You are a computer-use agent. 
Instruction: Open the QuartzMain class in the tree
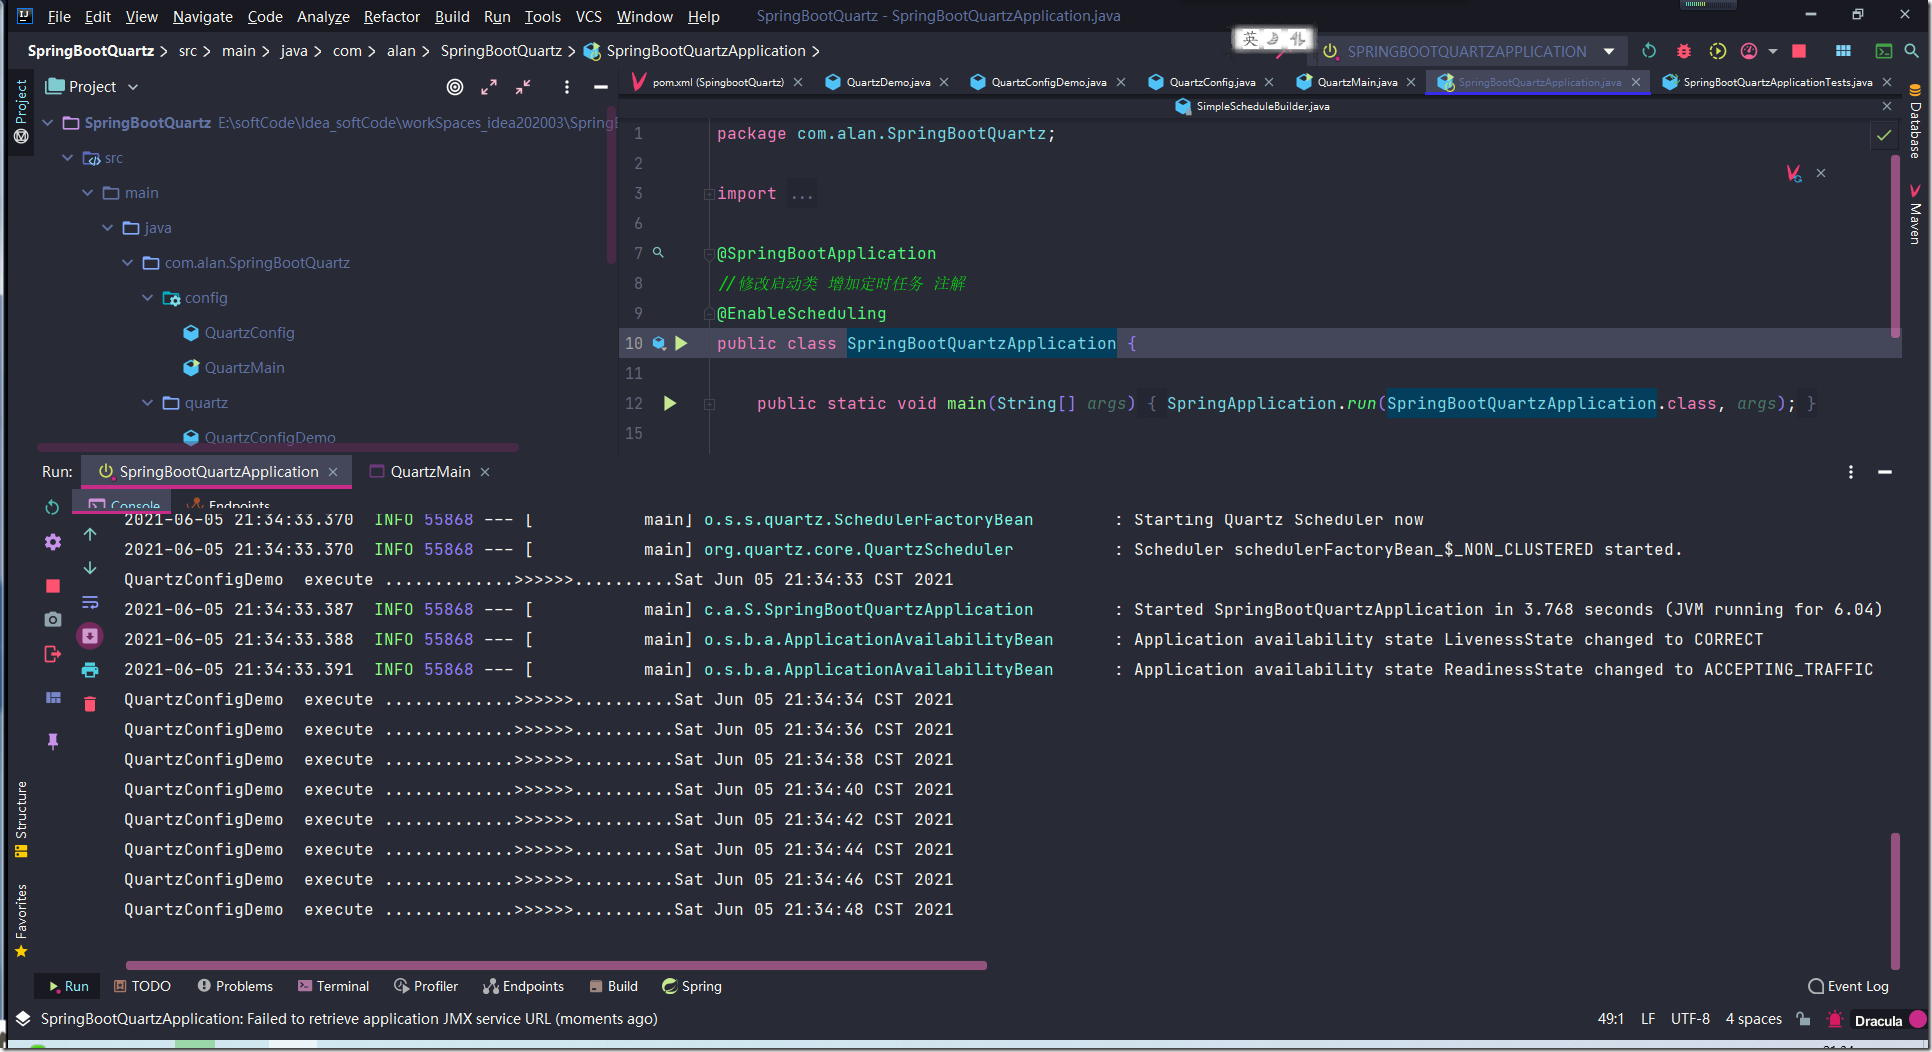[x=244, y=368]
